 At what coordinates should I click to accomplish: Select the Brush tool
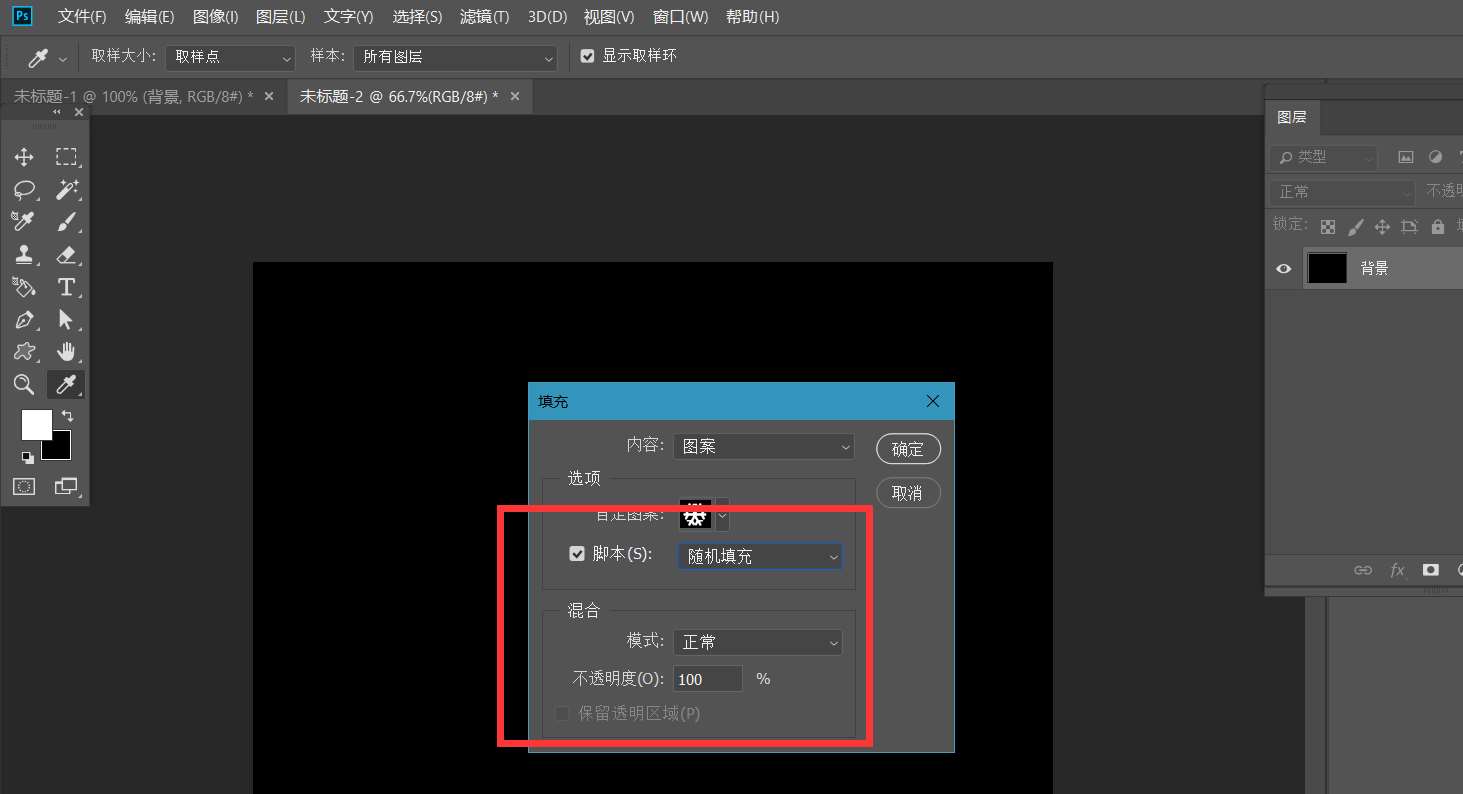tap(67, 221)
